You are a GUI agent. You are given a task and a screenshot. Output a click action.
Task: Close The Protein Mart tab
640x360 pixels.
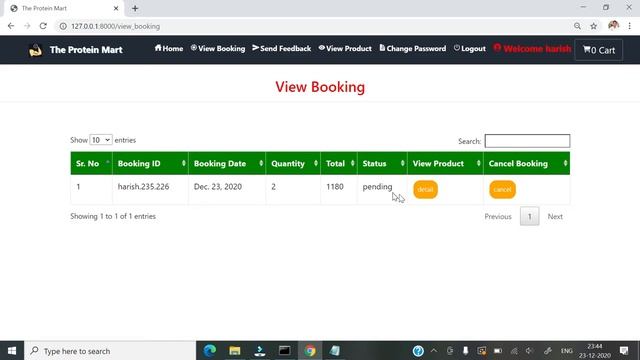(x=116, y=8)
